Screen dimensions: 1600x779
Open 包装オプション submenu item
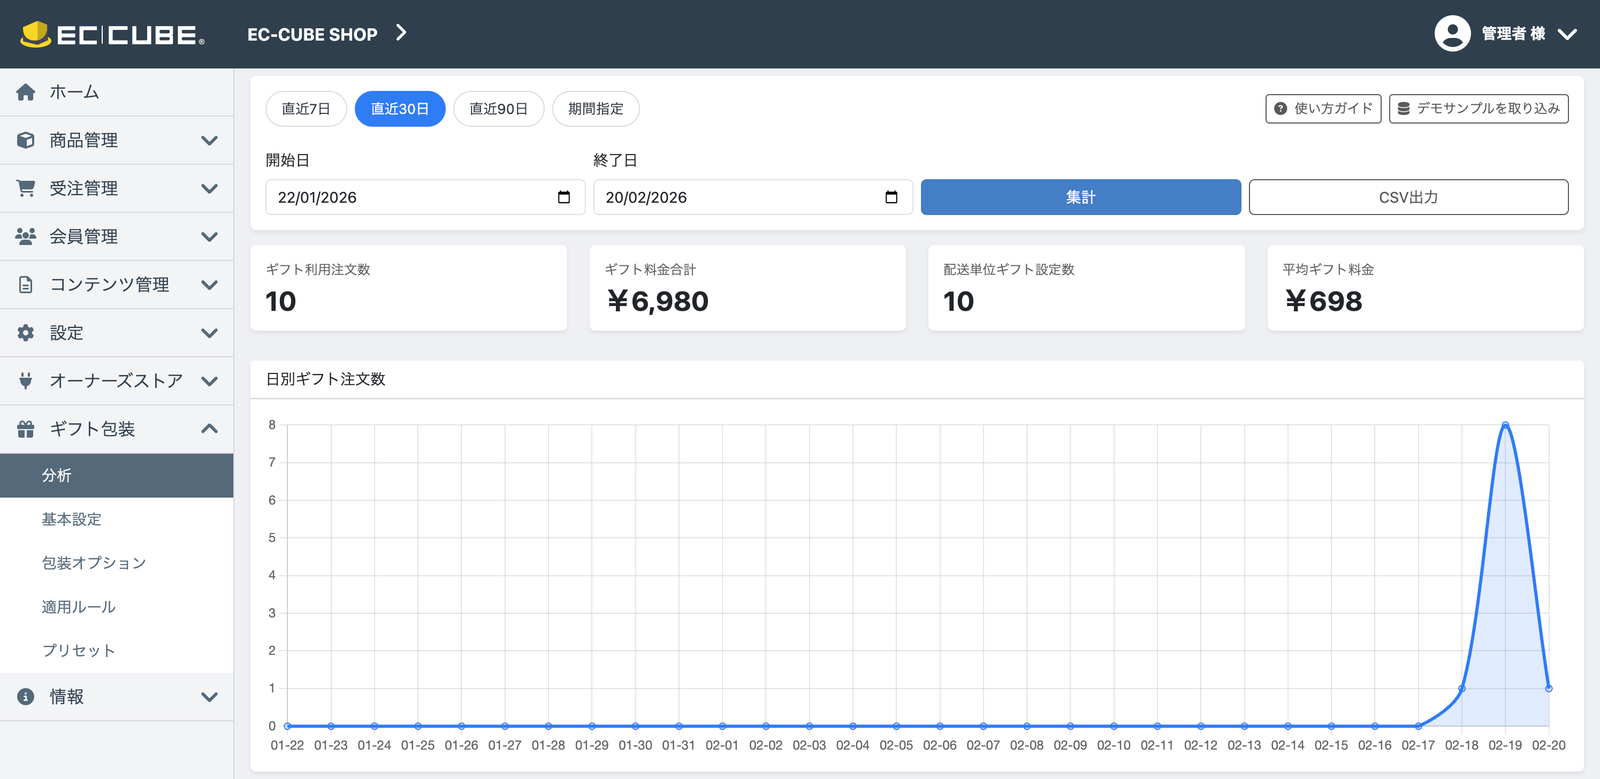94,563
